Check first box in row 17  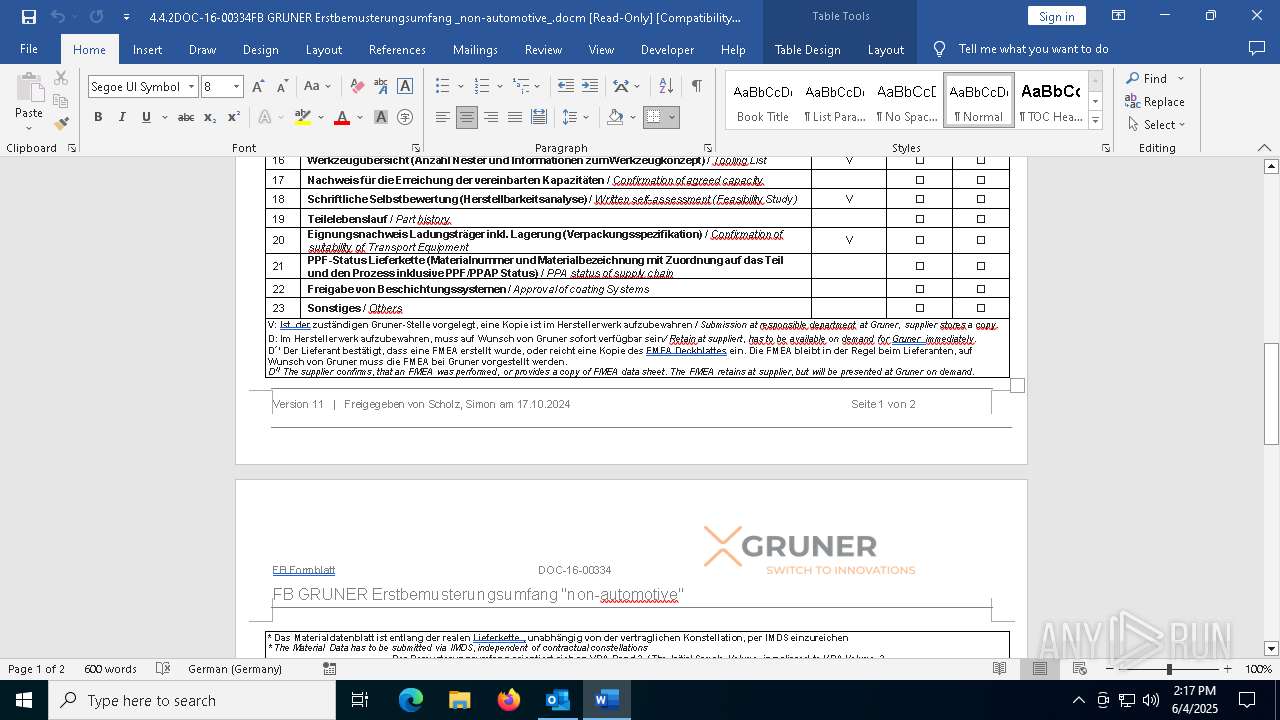point(920,180)
